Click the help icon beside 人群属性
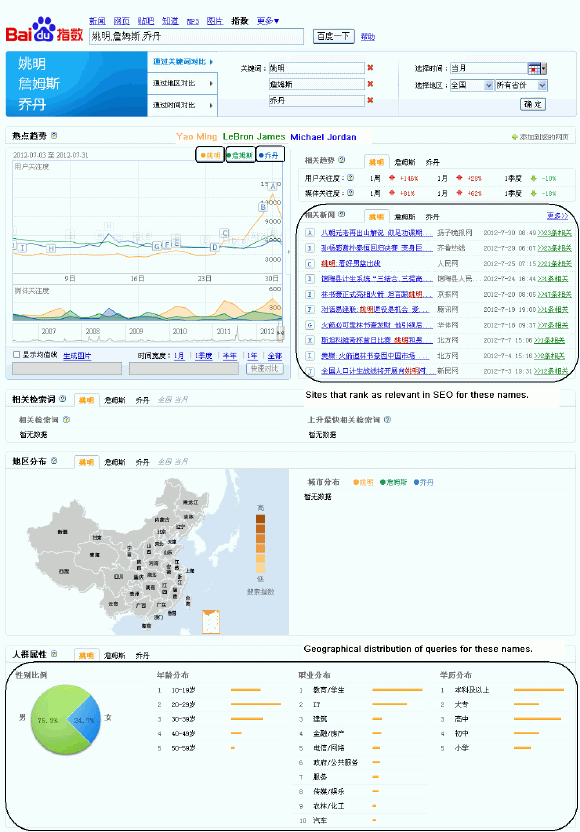The image size is (580, 832). coord(54,654)
